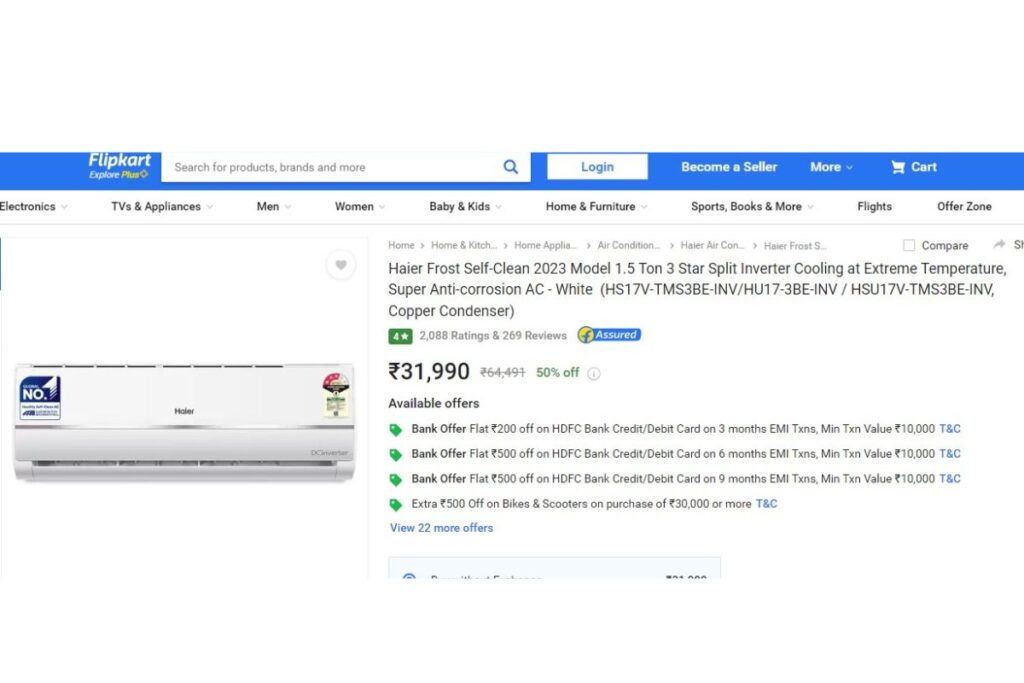This screenshot has width=1024, height=683.
Task: Expand the TVs & Appliances menu
Action: (x=162, y=206)
